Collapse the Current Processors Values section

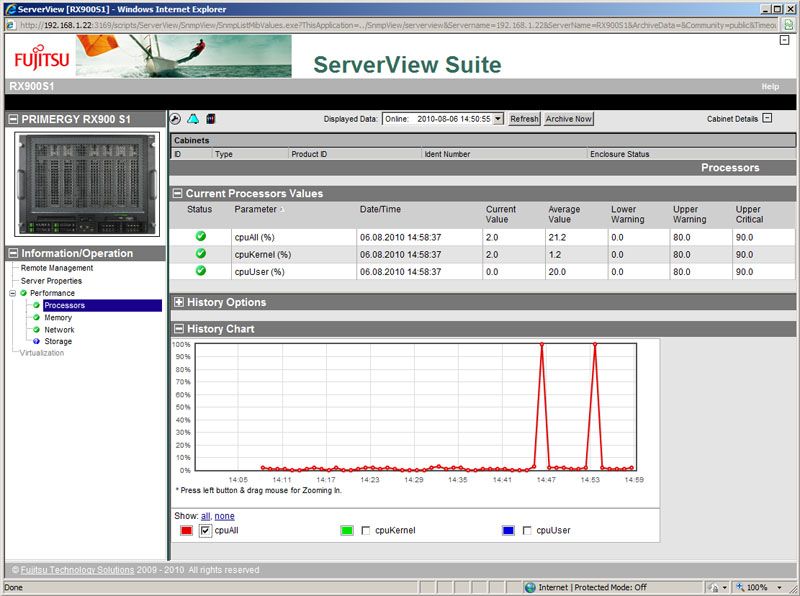pyautogui.click(x=178, y=193)
